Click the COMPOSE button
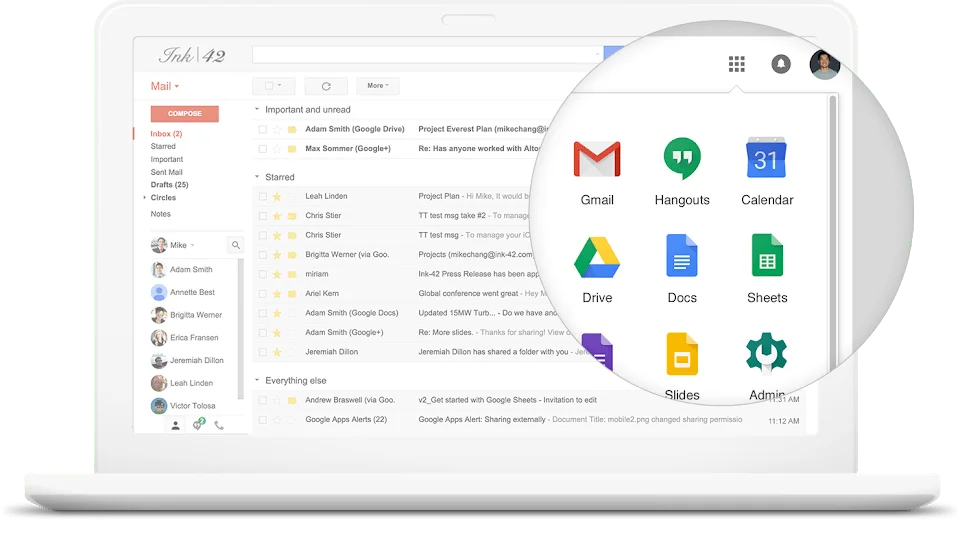960x536 pixels. (184, 114)
